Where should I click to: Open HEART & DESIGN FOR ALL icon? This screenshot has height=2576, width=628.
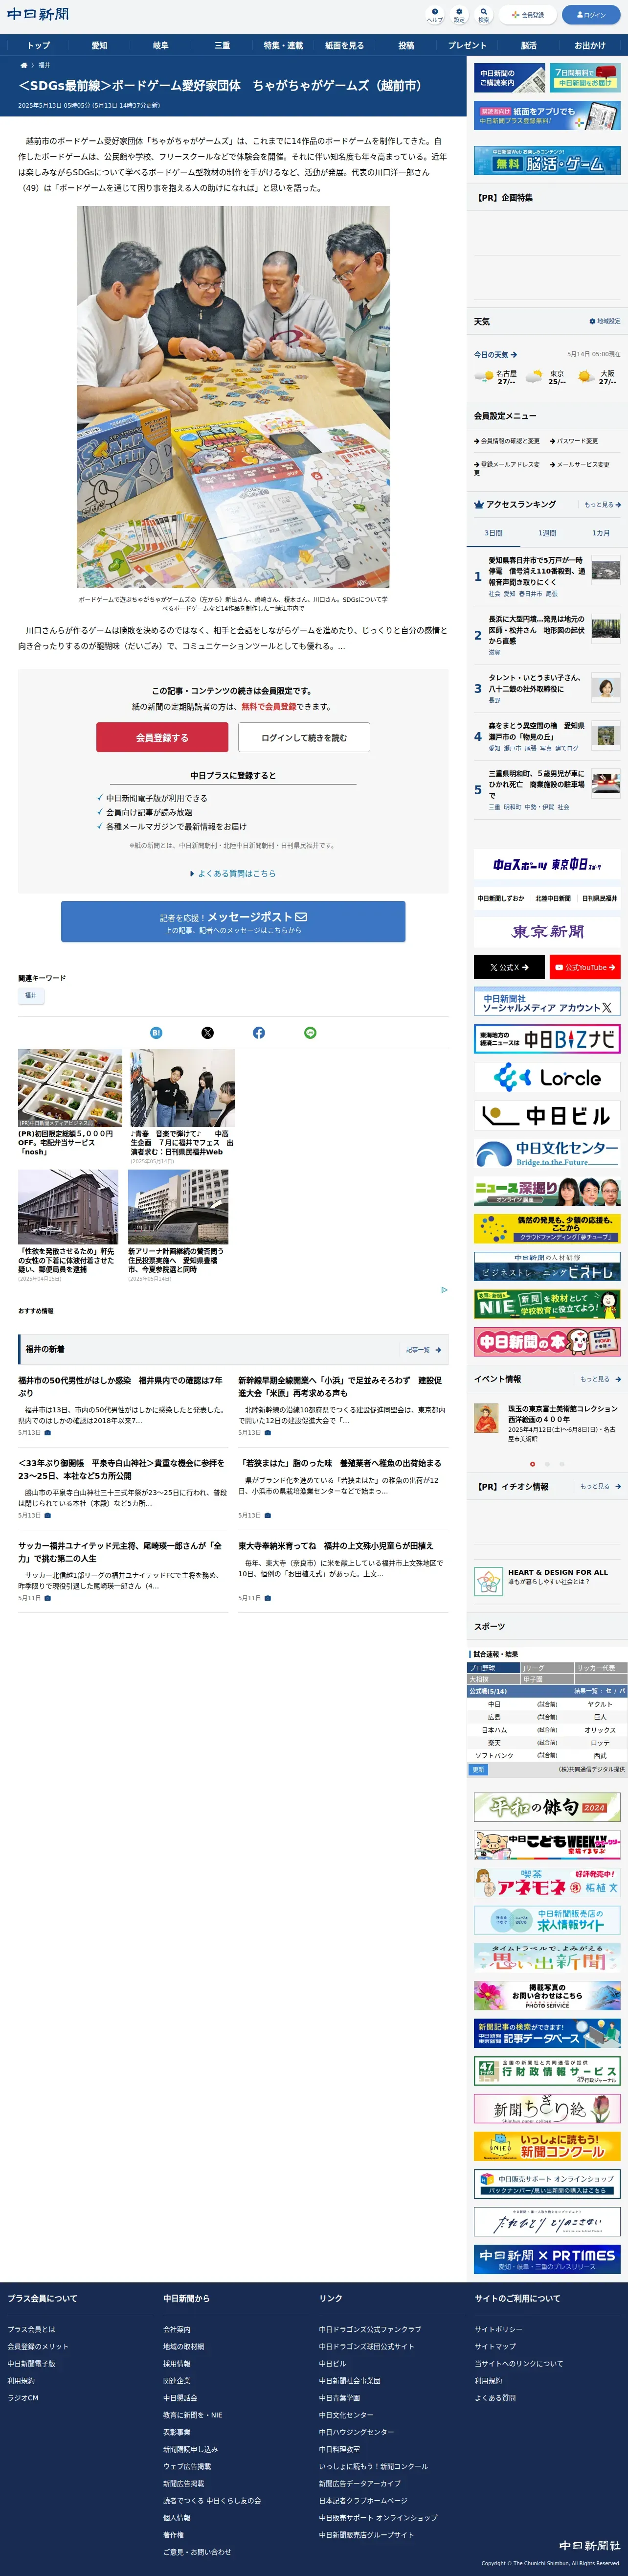coord(488,1581)
